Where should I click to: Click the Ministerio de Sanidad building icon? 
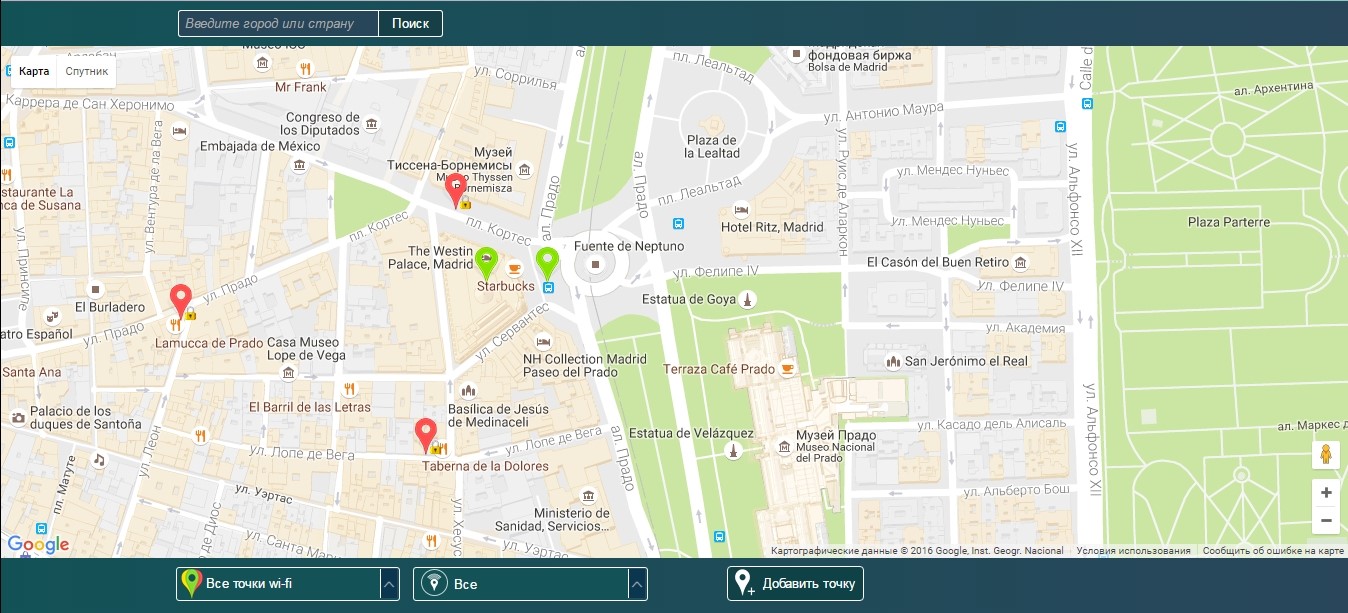click(x=588, y=496)
